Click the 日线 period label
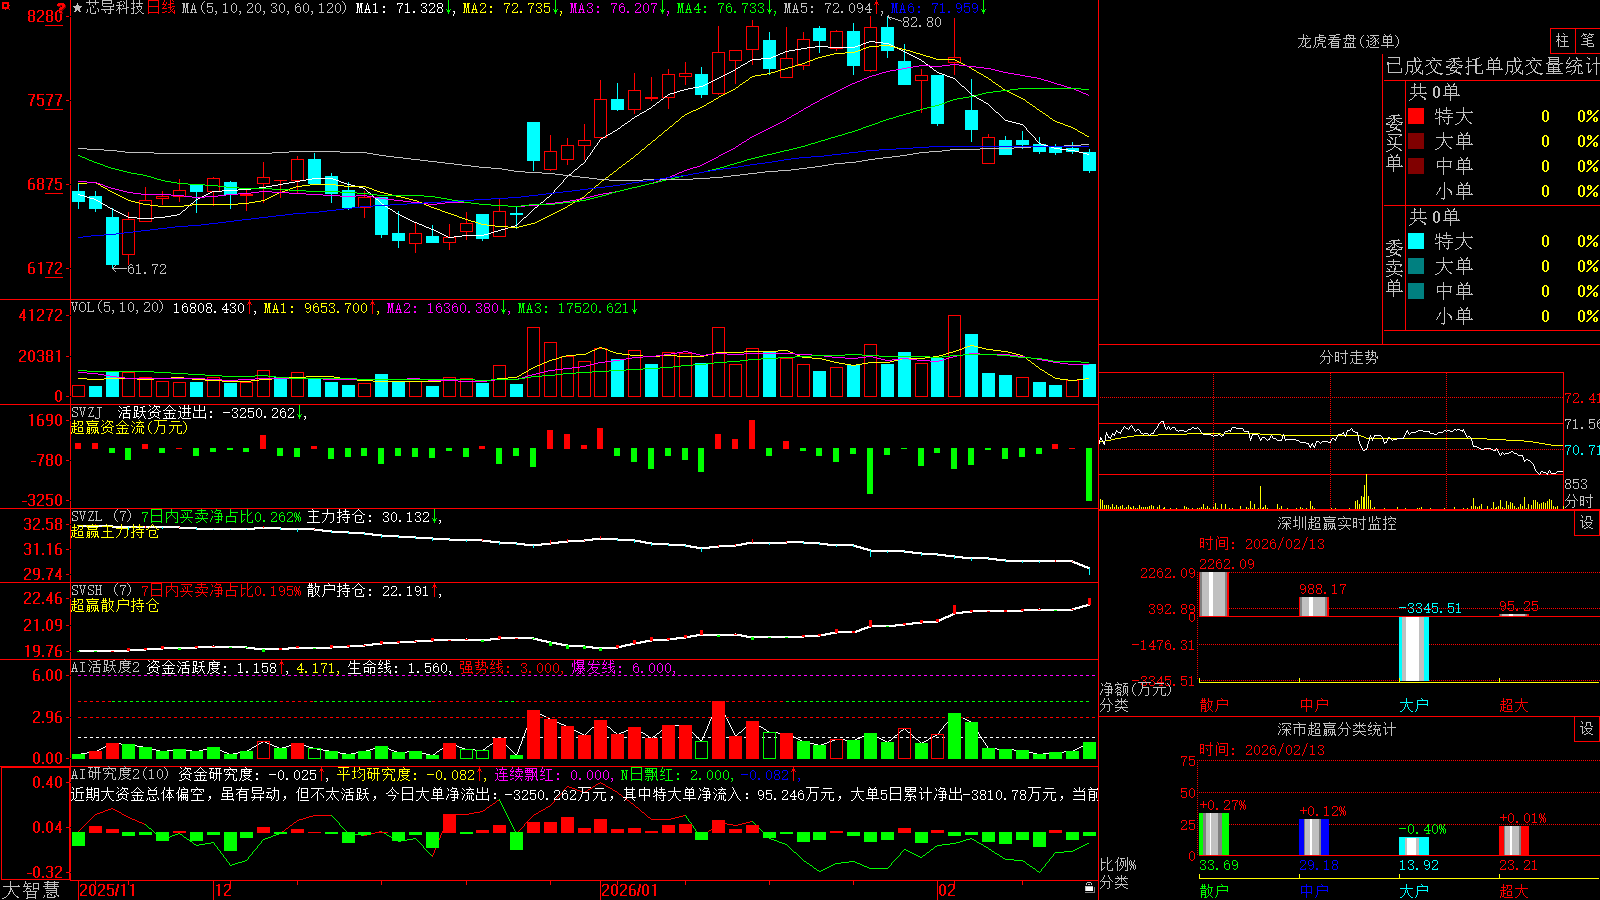1600x900 pixels. pyautogui.click(x=161, y=8)
